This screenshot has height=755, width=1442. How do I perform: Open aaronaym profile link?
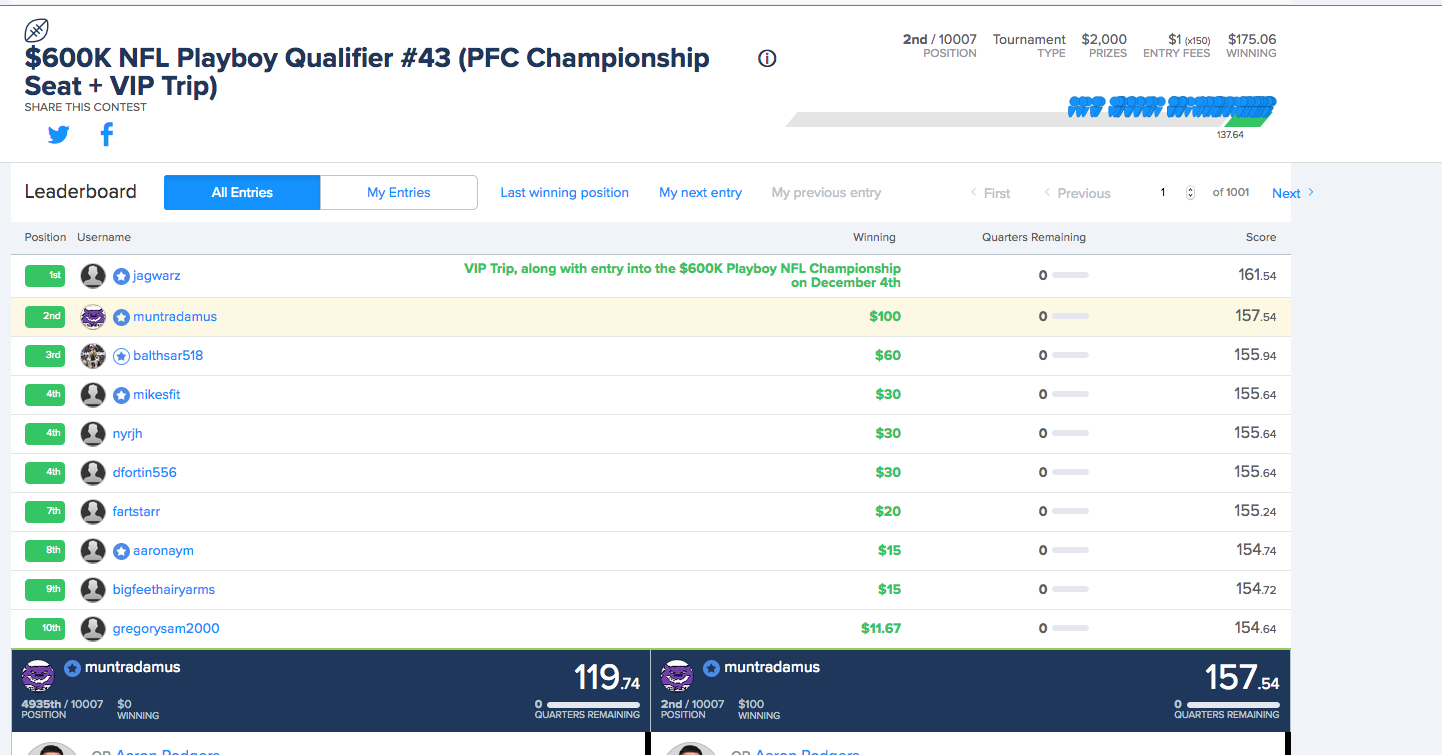(x=164, y=551)
